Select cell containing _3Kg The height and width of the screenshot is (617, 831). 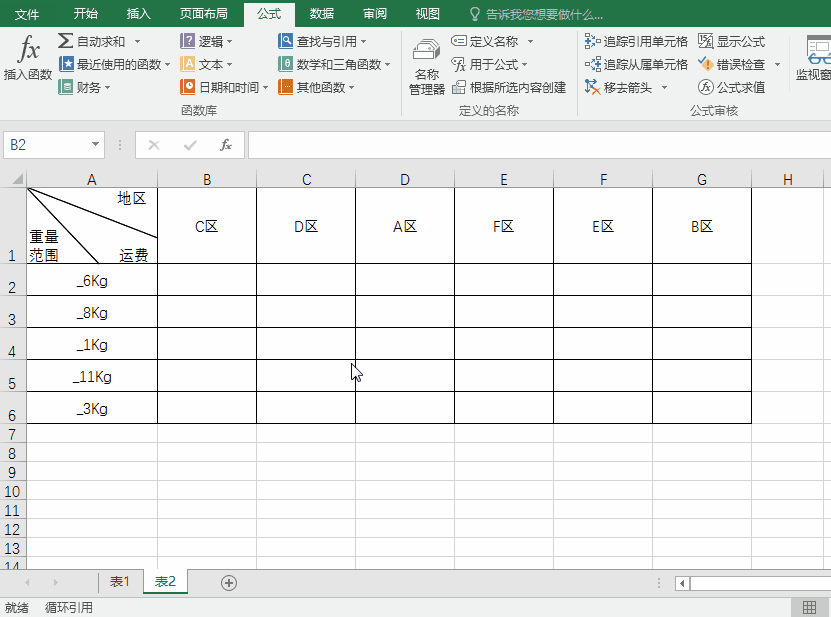(x=92, y=408)
